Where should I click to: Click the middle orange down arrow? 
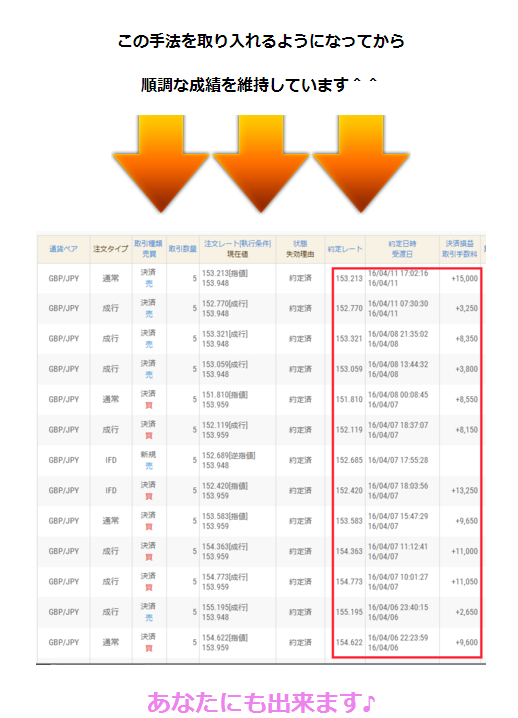pos(261,163)
